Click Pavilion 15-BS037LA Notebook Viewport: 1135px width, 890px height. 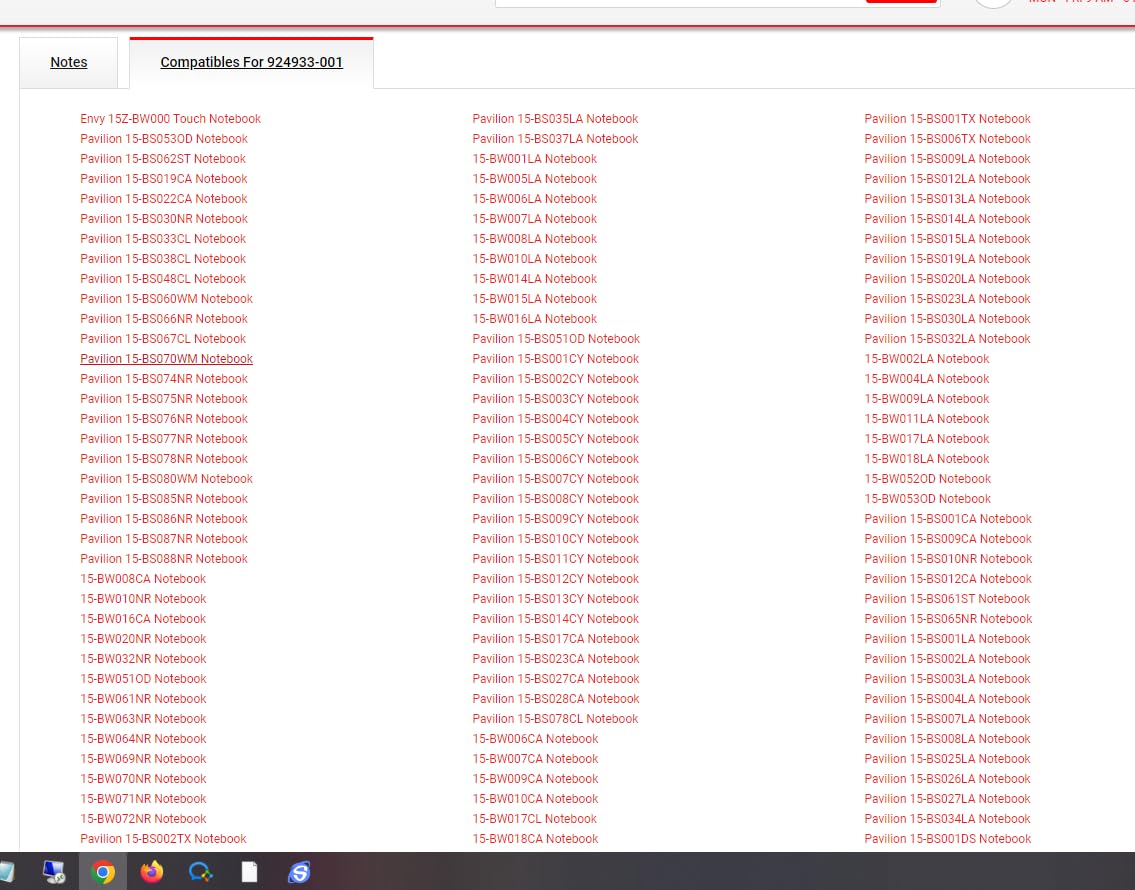555,139
